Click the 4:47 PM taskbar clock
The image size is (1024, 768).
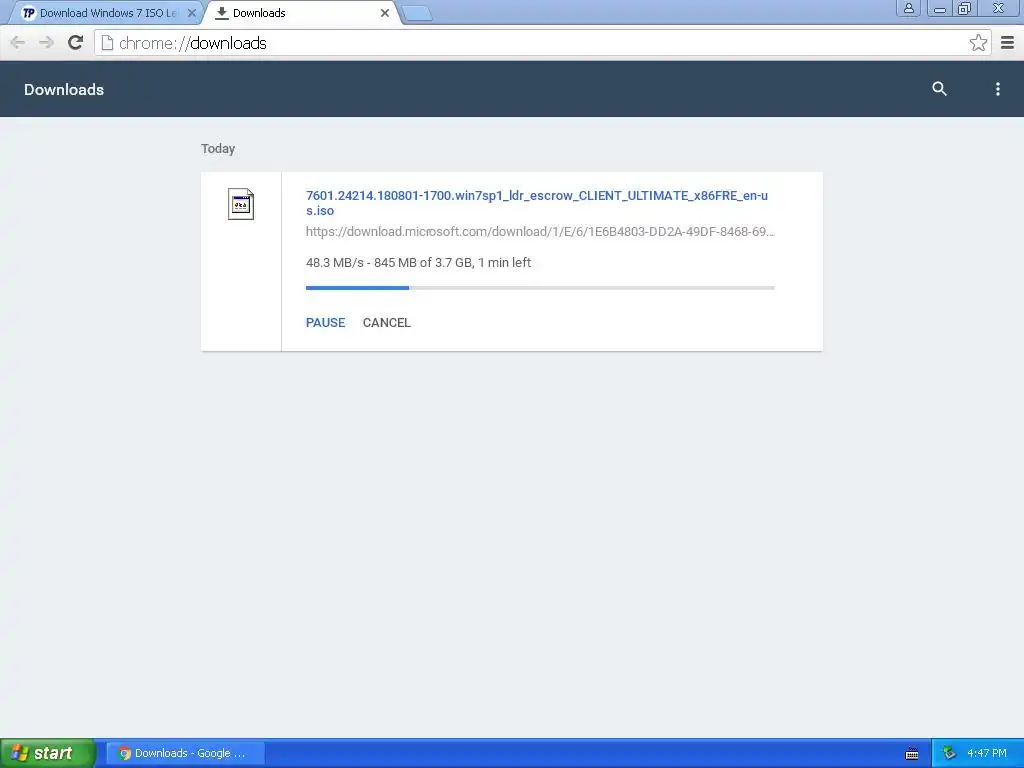click(987, 754)
